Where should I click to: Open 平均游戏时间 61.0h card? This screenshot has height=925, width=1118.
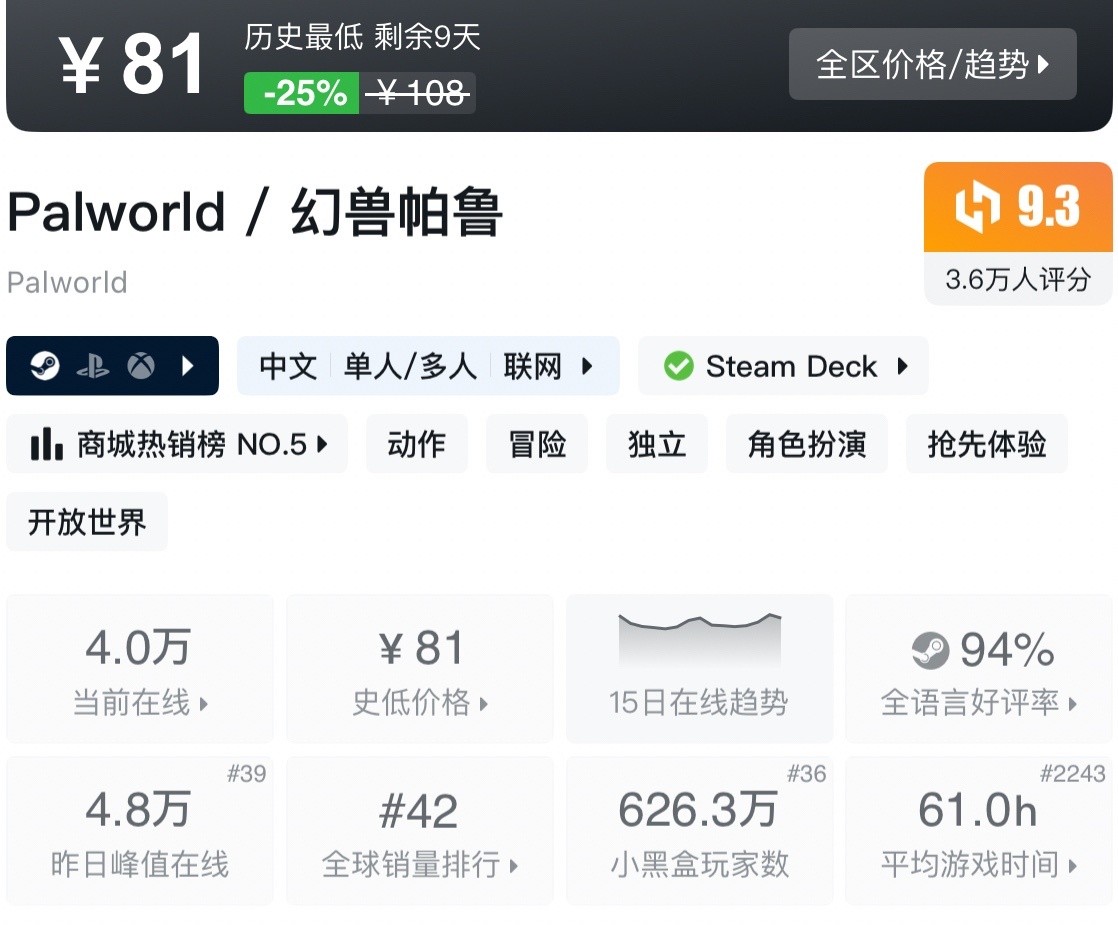[979, 831]
